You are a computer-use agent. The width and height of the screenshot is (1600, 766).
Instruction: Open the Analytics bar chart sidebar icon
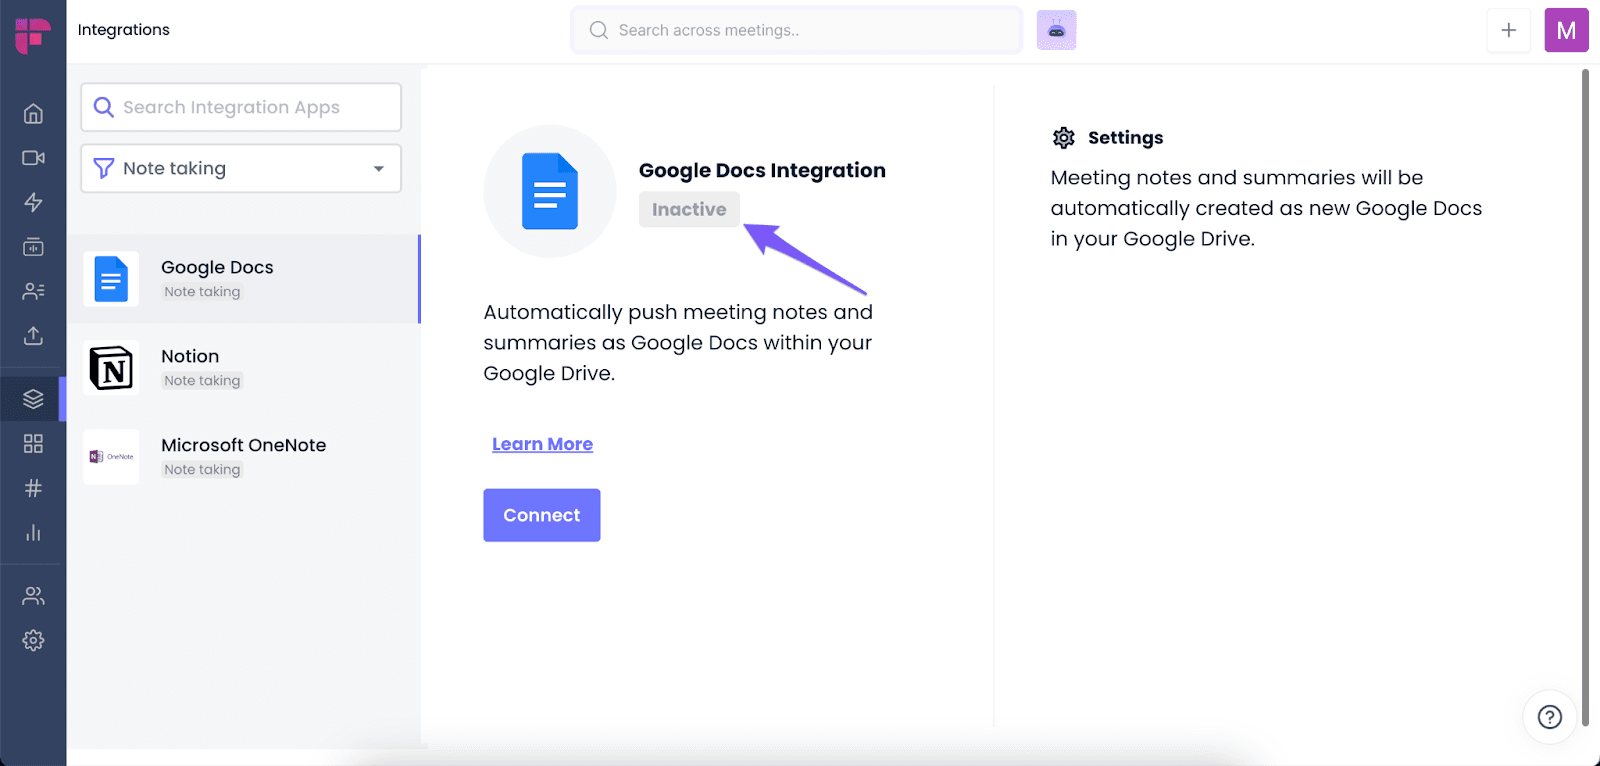tap(33, 532)
